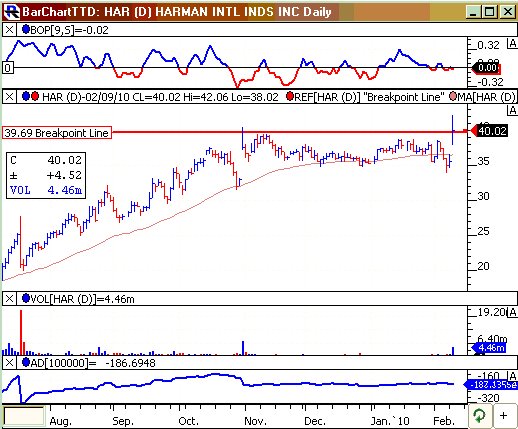Click the BOP[9,S]=-0.02 legend text

[69, 30]
